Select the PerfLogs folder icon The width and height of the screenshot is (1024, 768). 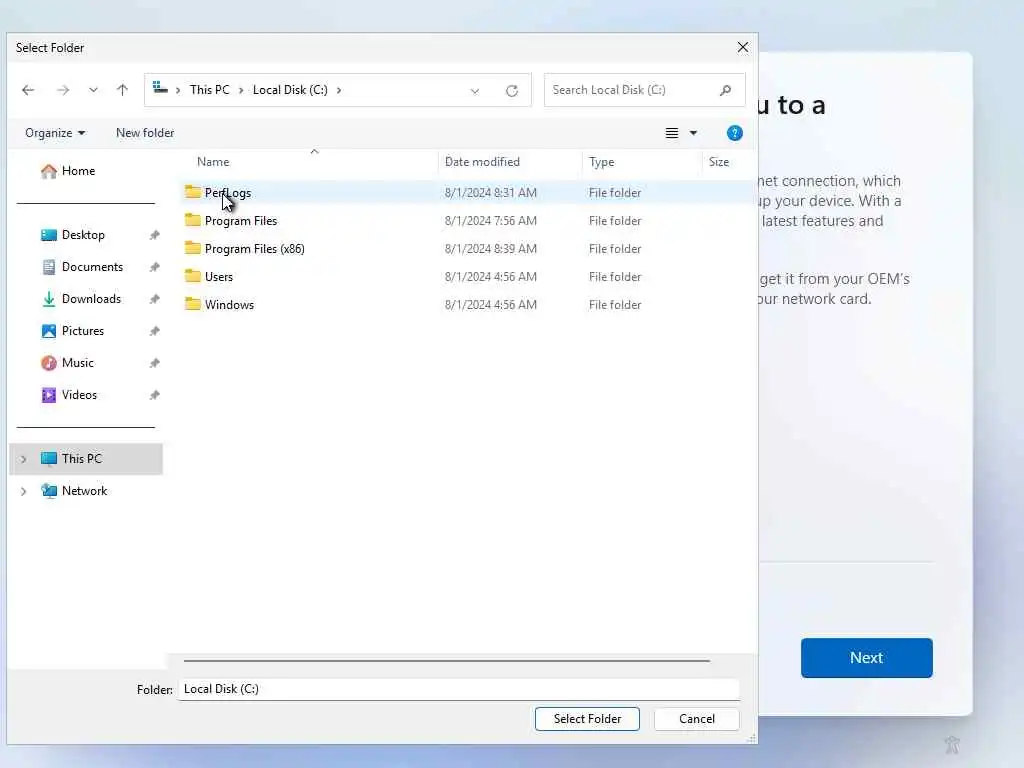click(193, 191)
